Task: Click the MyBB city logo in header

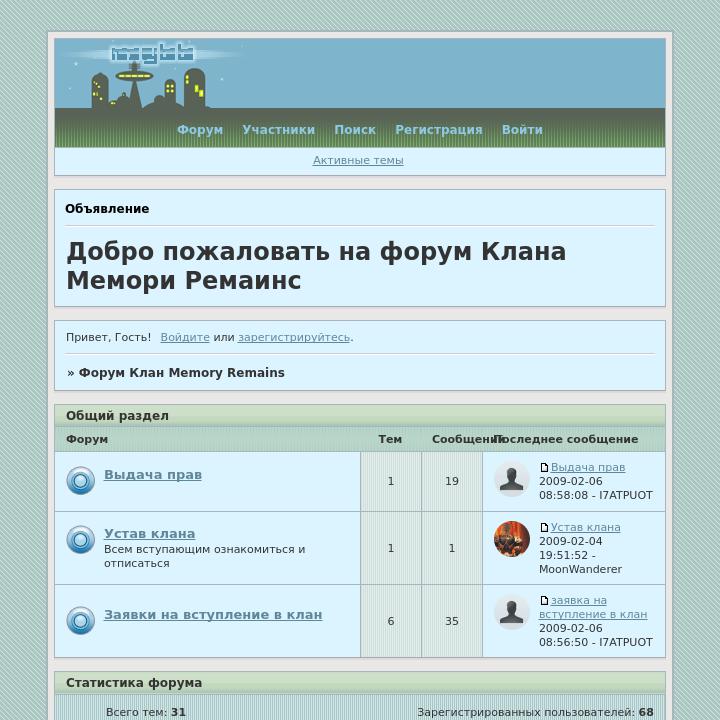Action: [152, 75]
